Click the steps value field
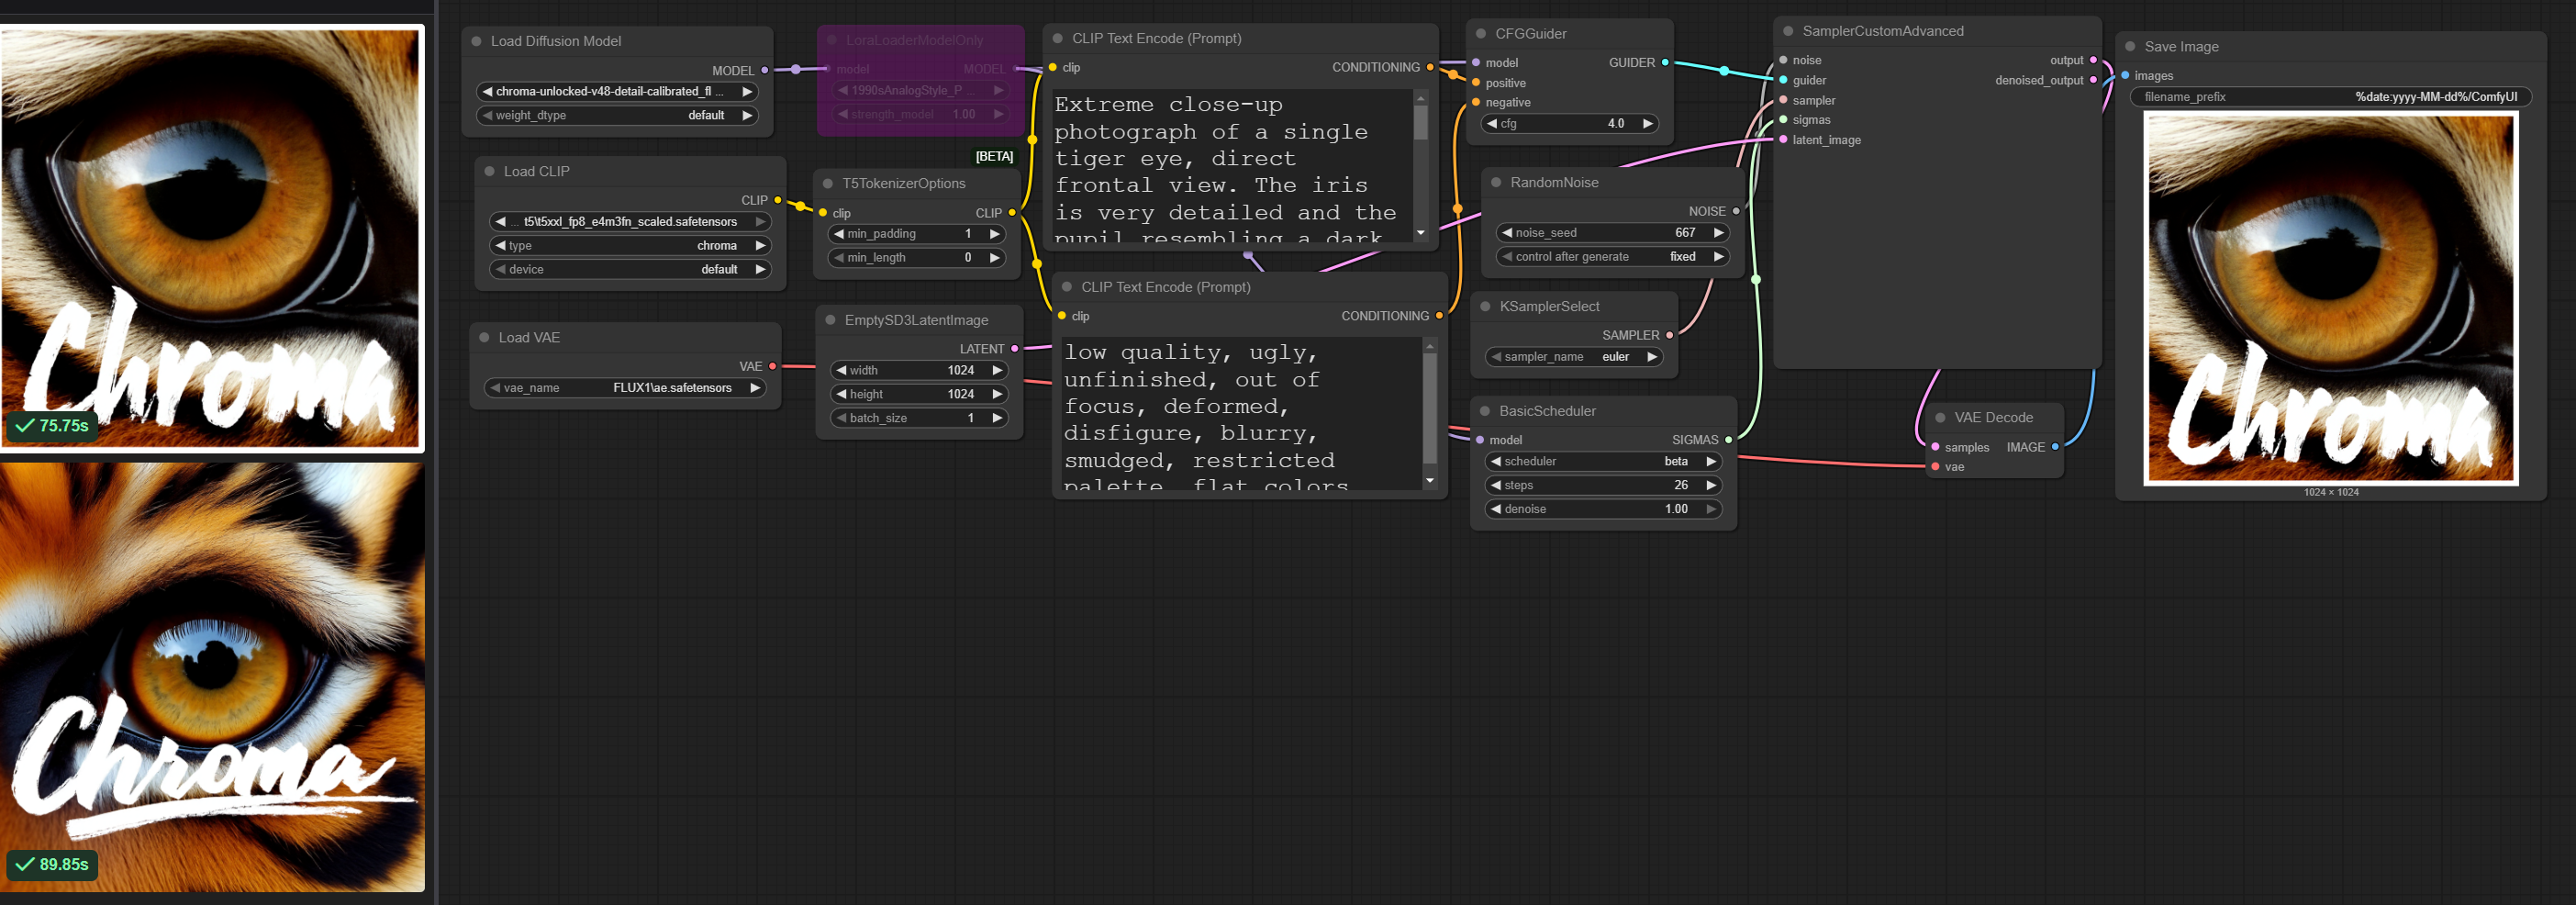Image resolution: width=2576 pixels, height=905 pixels. [1604, 485]
